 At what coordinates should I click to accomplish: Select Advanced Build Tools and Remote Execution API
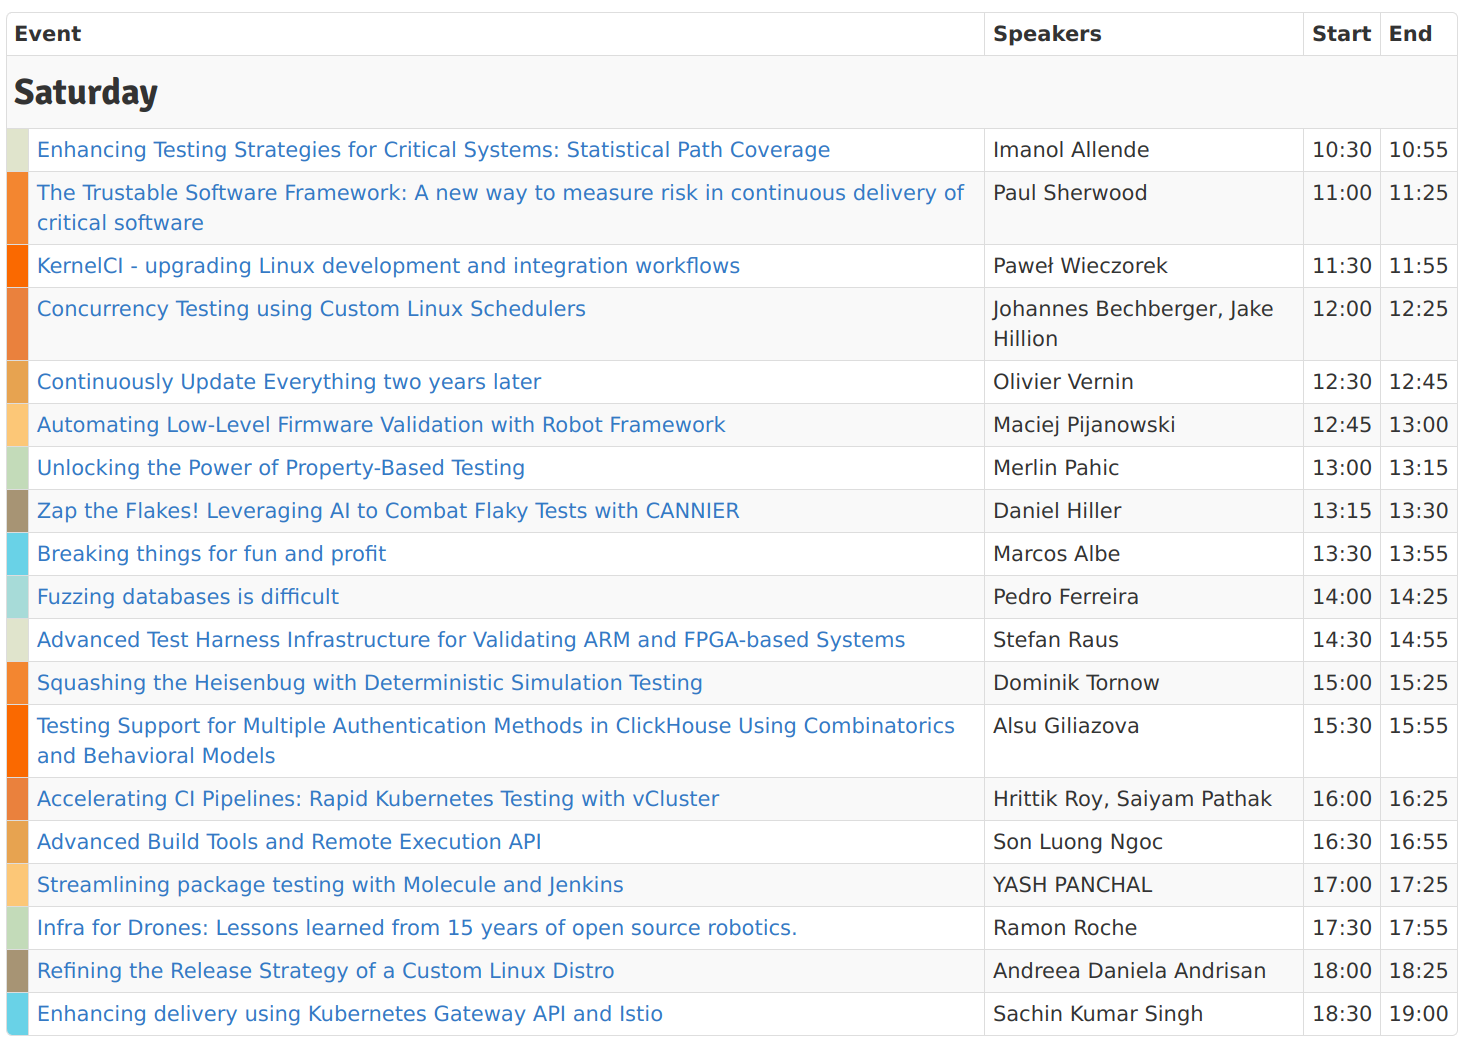289,842
